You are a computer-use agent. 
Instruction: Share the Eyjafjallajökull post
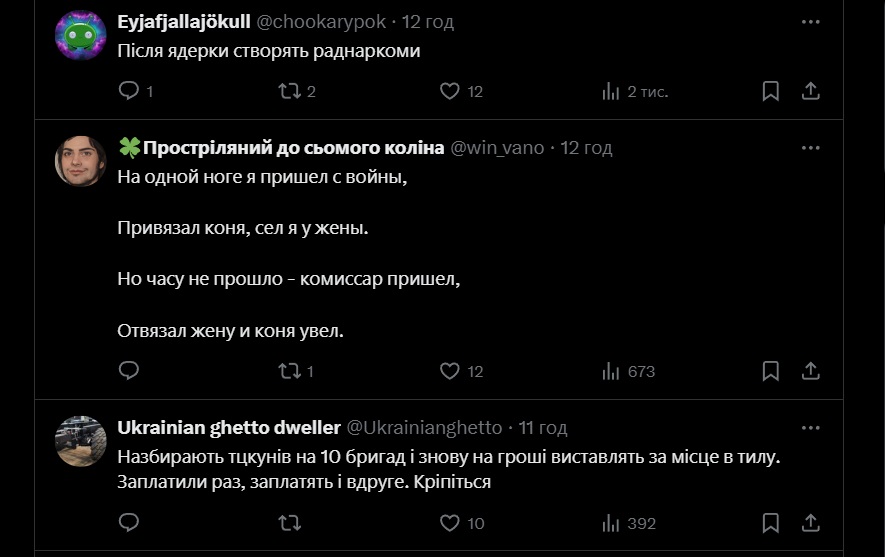pyautogui.click(x=811, y=91)
